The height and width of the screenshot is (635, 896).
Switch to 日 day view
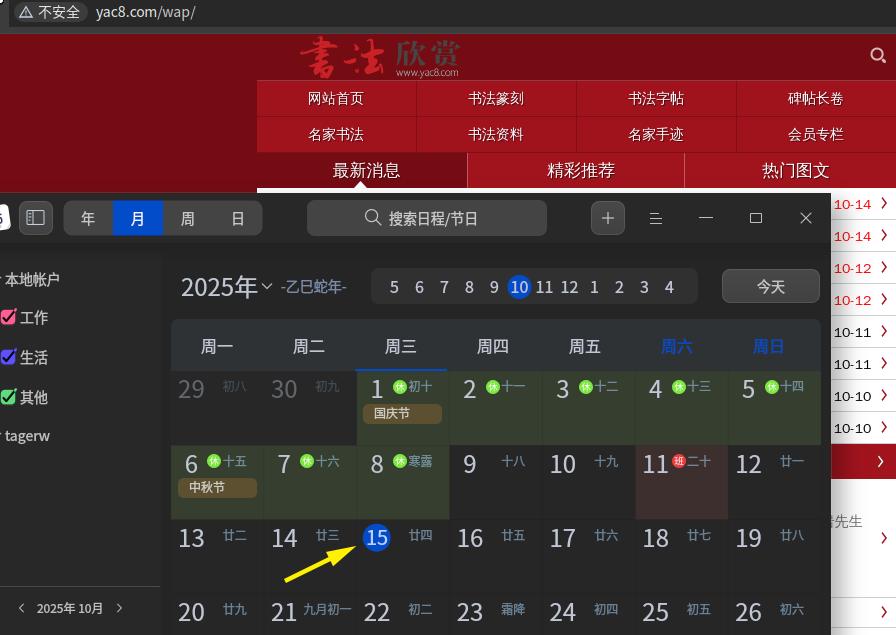pos(238,218)
